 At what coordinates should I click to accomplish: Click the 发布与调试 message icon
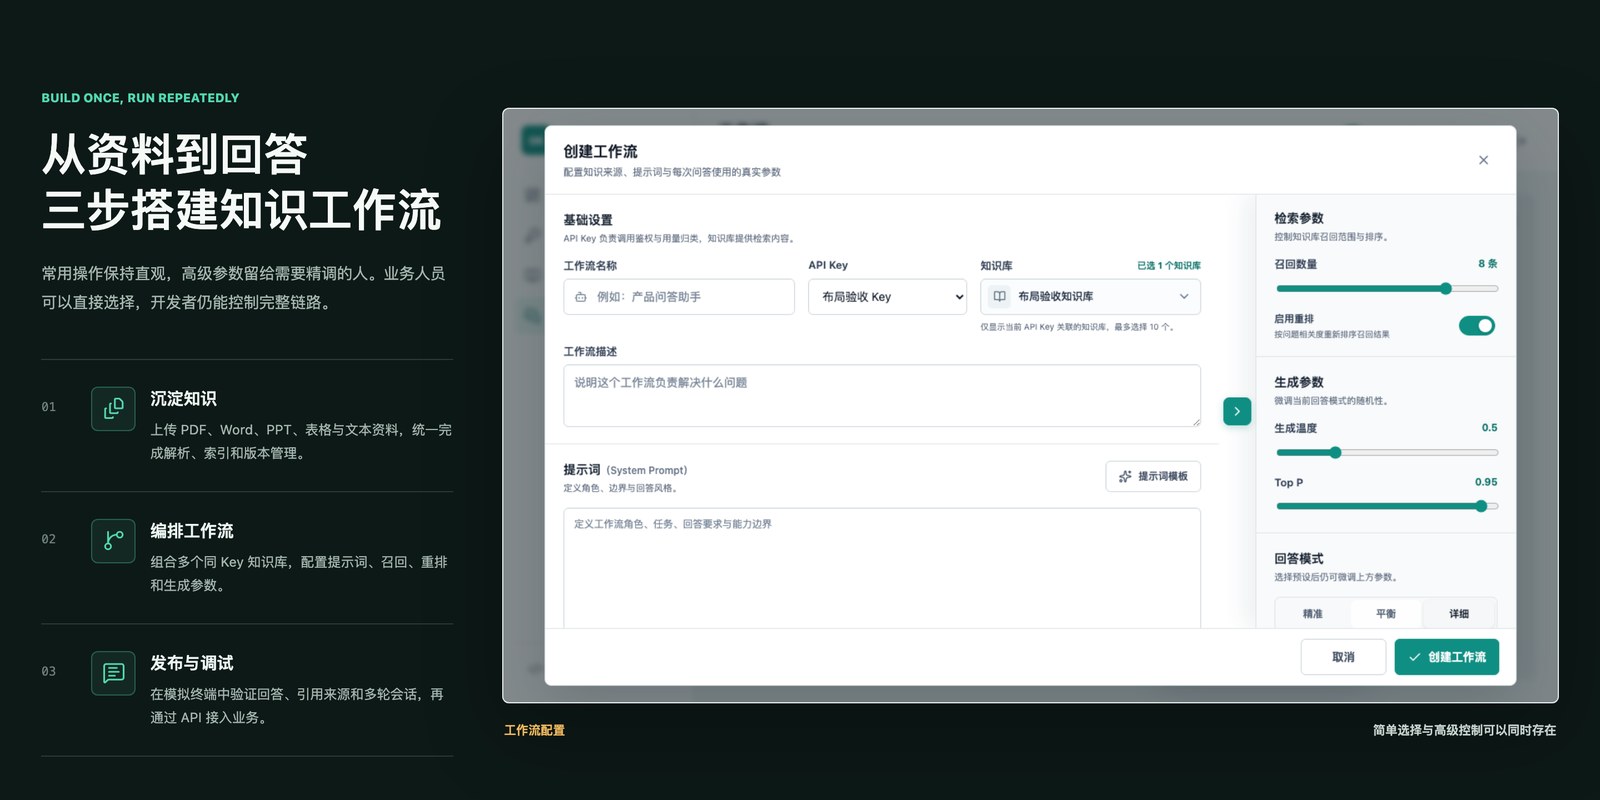pos(113,673)
